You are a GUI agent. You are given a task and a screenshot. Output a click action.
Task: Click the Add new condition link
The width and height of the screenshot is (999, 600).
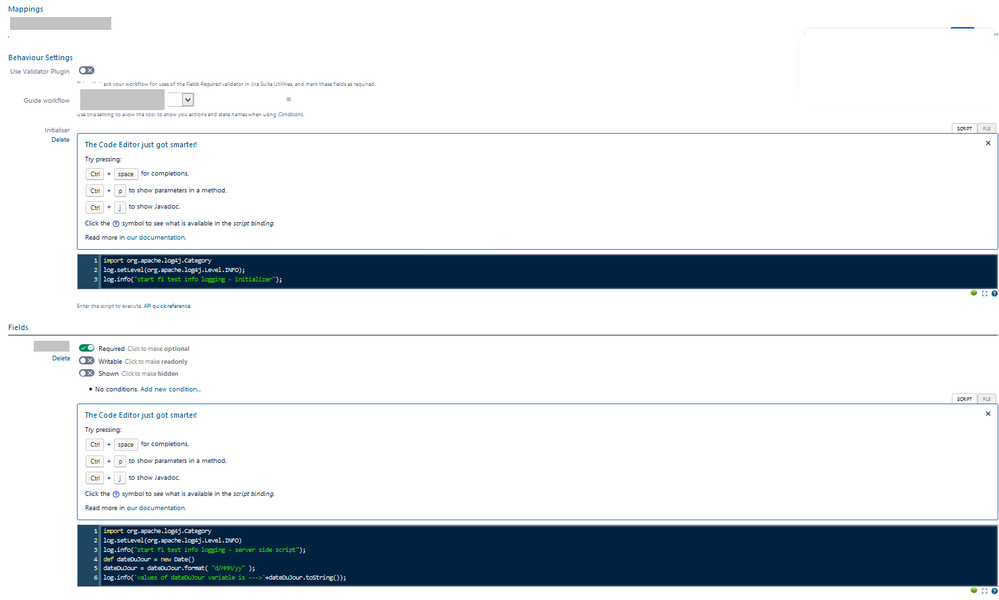point(170,389)
